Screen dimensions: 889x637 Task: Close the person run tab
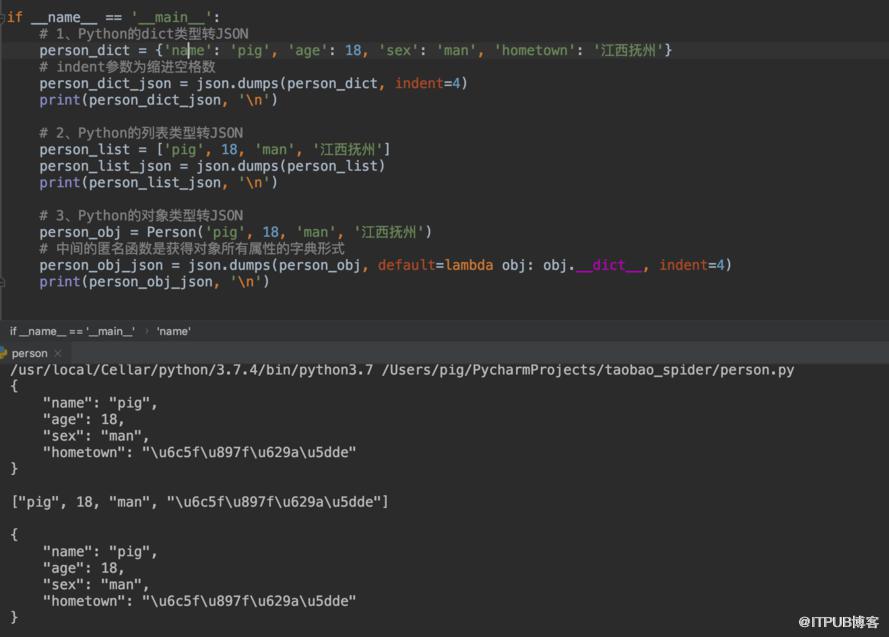58,353
